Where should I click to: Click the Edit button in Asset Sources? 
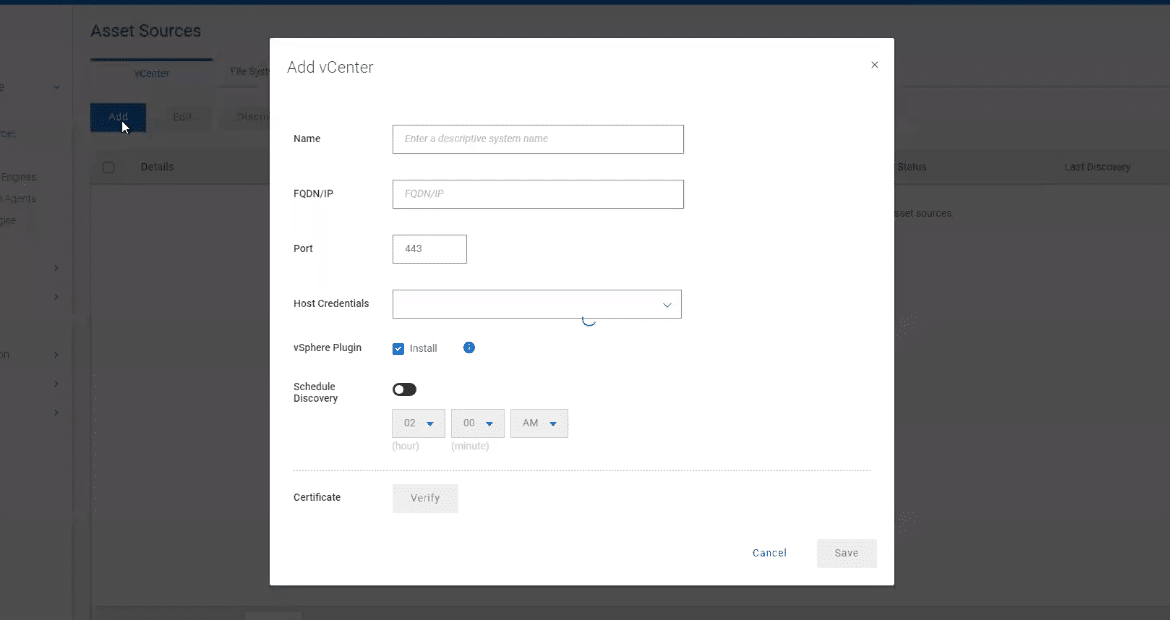coord(182,117)
